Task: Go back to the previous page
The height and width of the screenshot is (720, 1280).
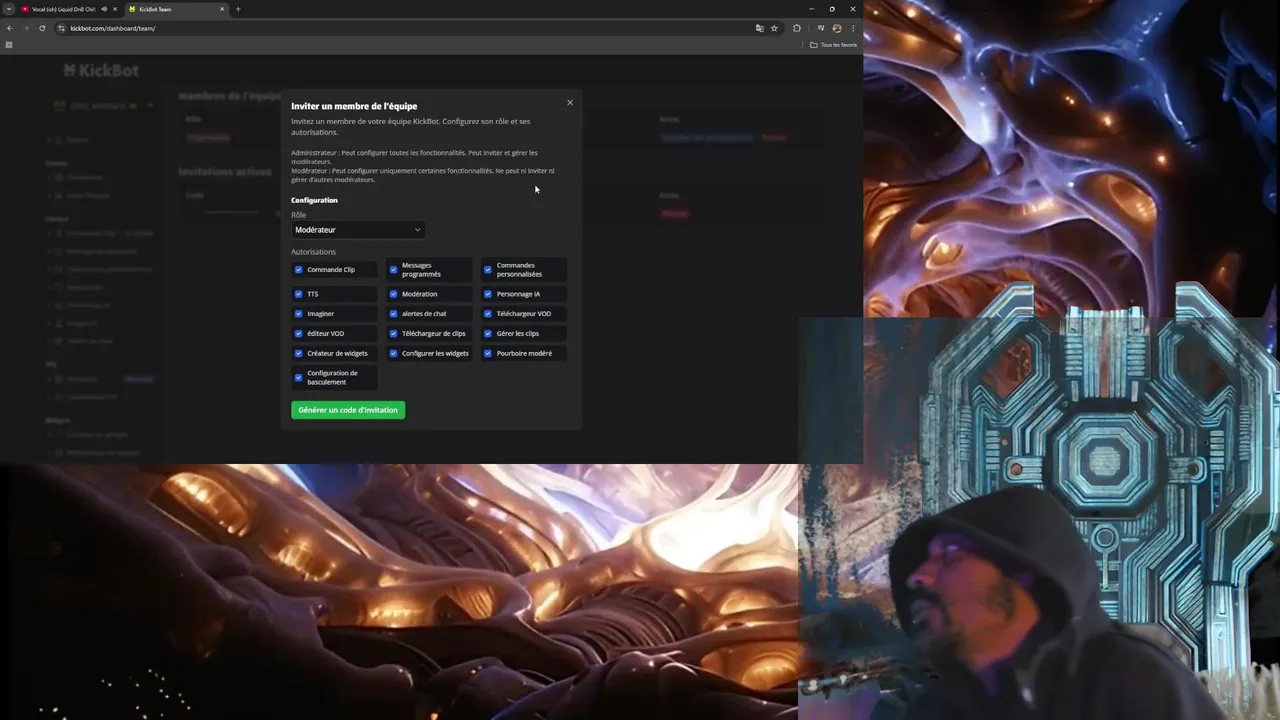Action: click(x=10, y=28)
